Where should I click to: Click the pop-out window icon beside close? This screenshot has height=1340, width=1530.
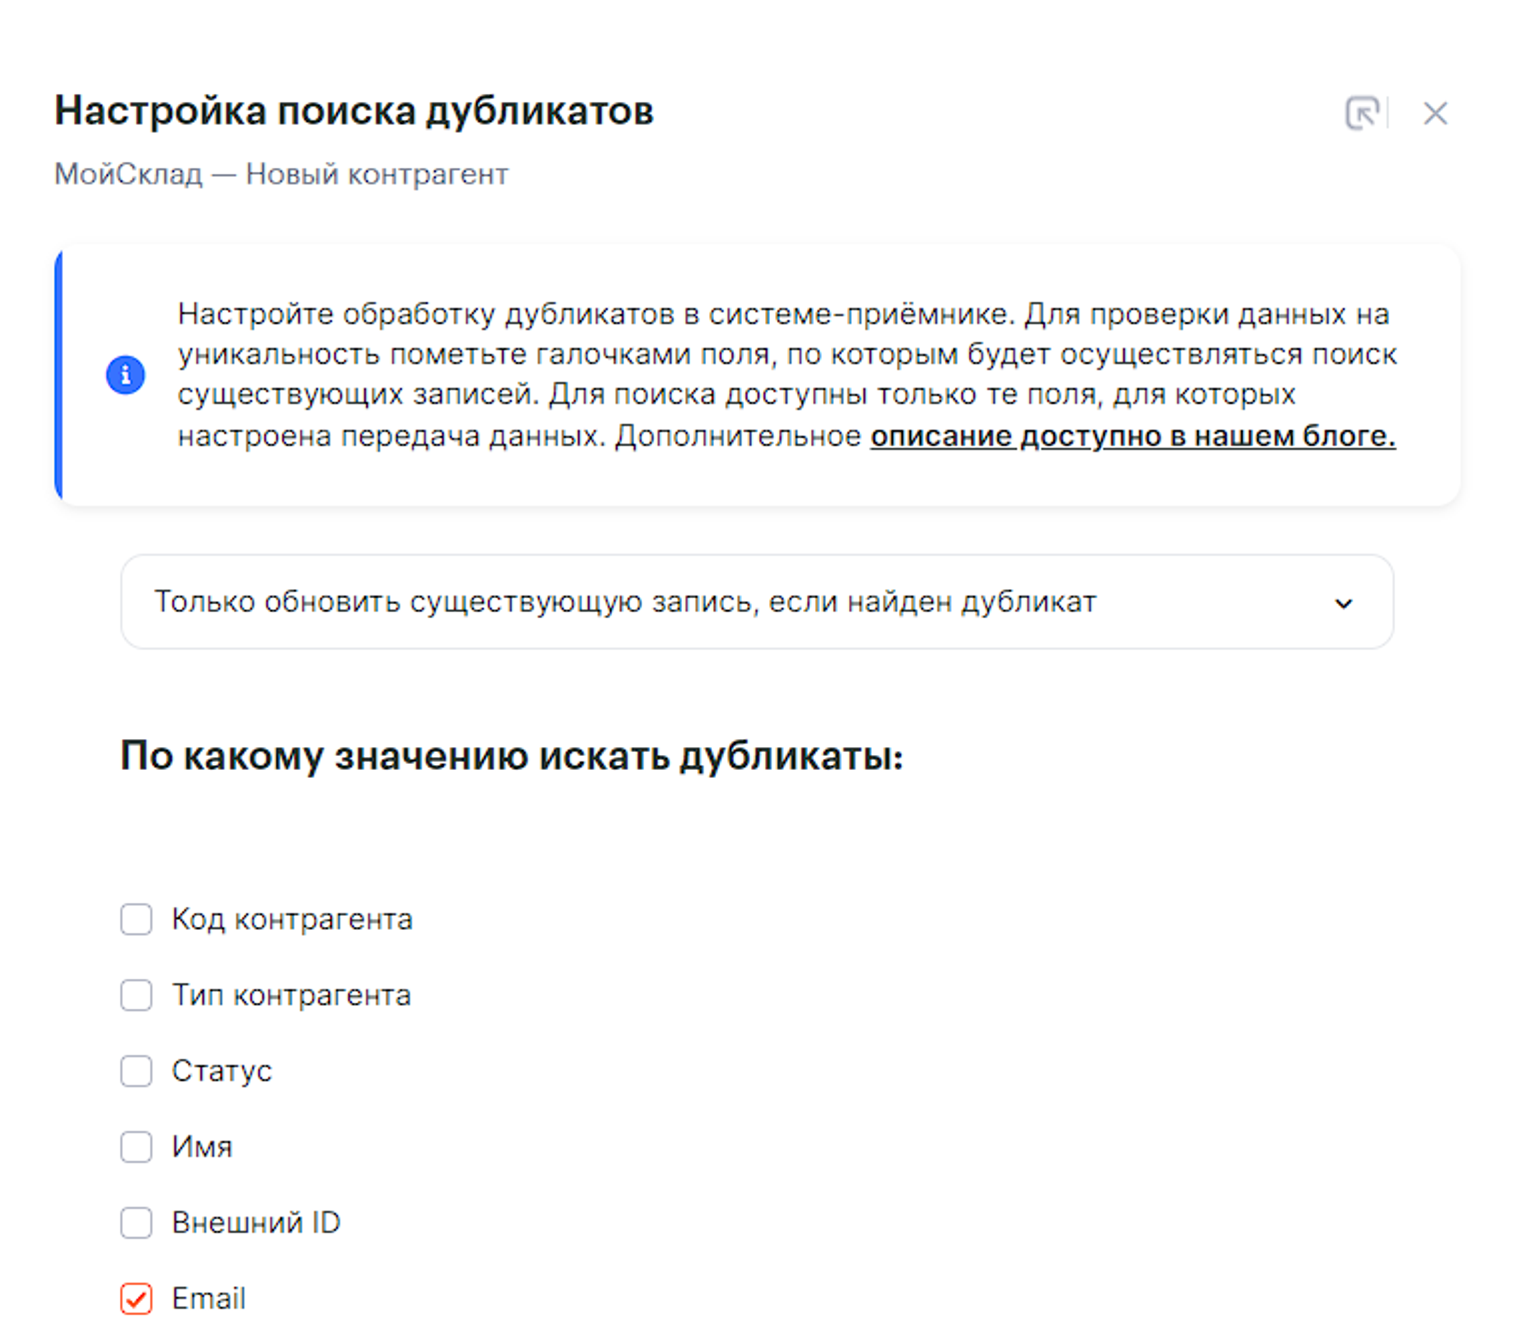point(1362,113)
